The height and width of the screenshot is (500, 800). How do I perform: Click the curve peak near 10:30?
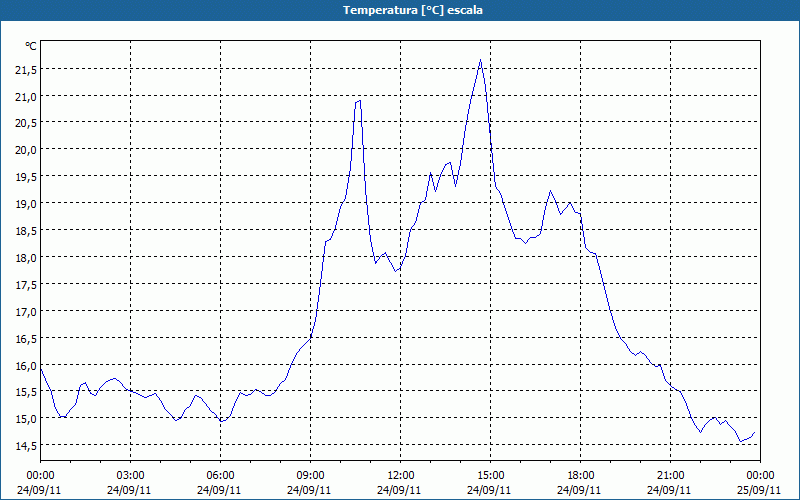coord(360,101)
